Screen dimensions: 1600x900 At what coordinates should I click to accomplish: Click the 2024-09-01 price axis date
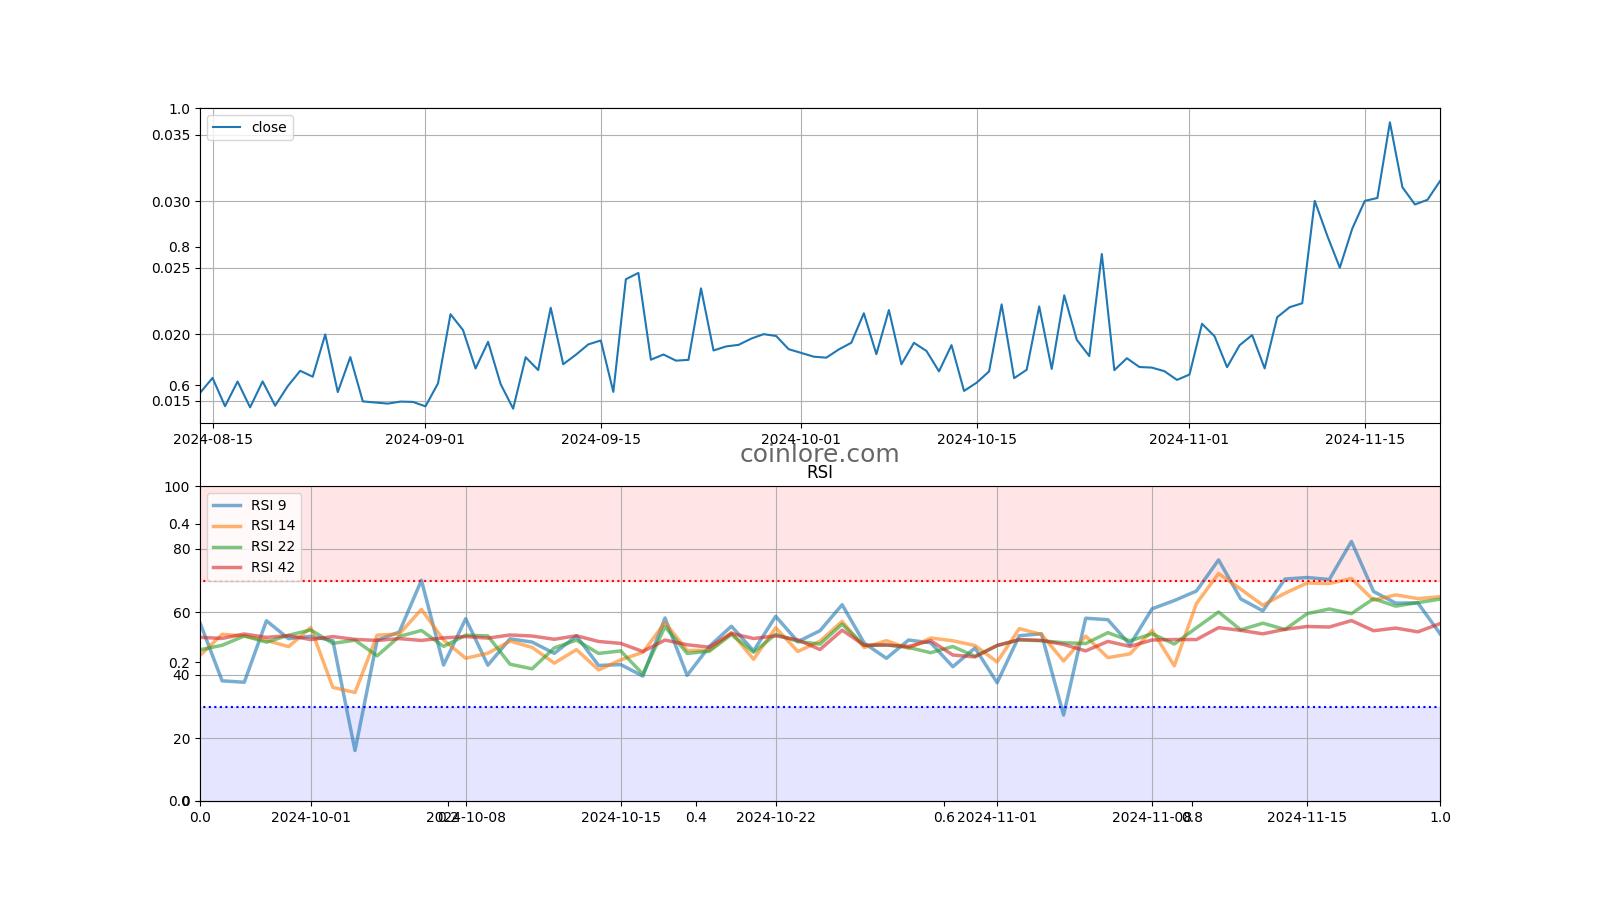pyautogui.click(x=425, y=439)
